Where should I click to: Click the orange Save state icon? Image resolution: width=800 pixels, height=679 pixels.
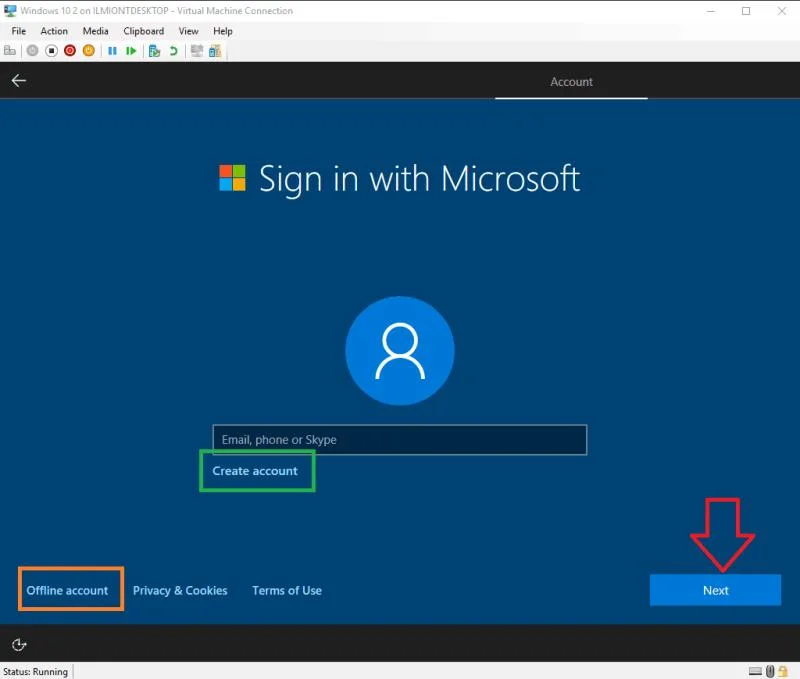pyautogui.click(x=89, y=51)
